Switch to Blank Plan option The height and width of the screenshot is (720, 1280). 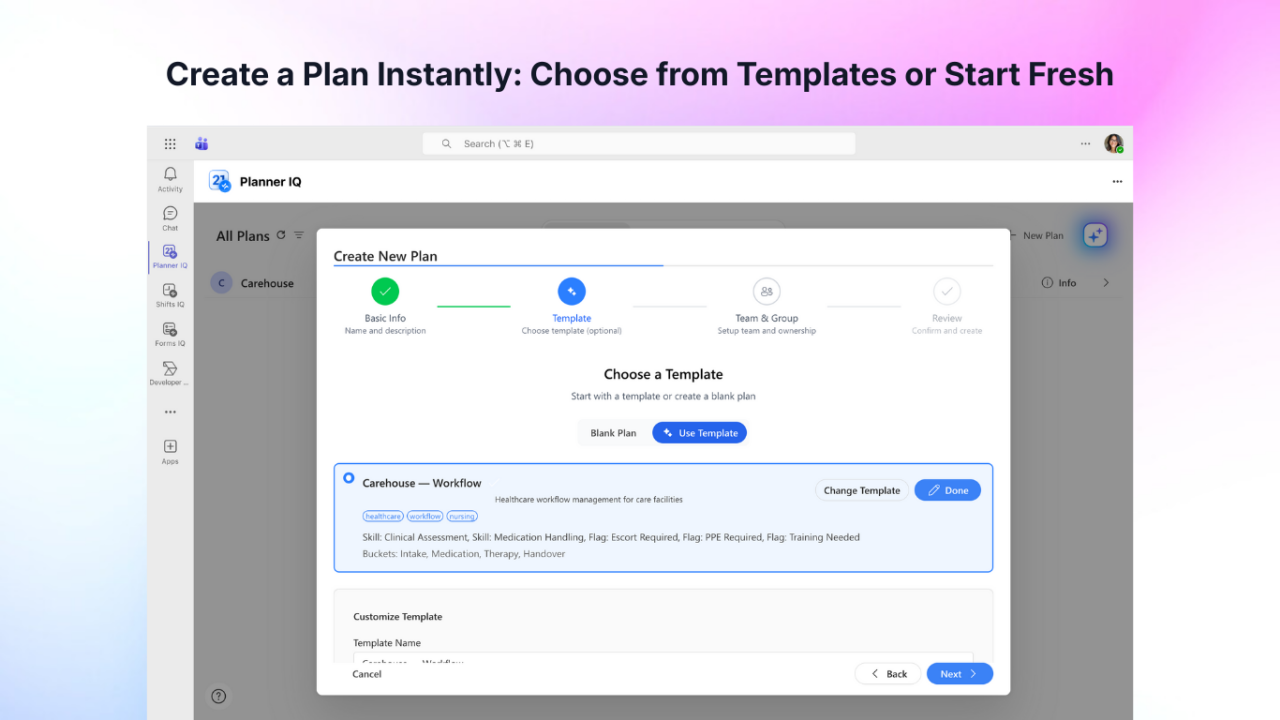(x=613, y=433)
